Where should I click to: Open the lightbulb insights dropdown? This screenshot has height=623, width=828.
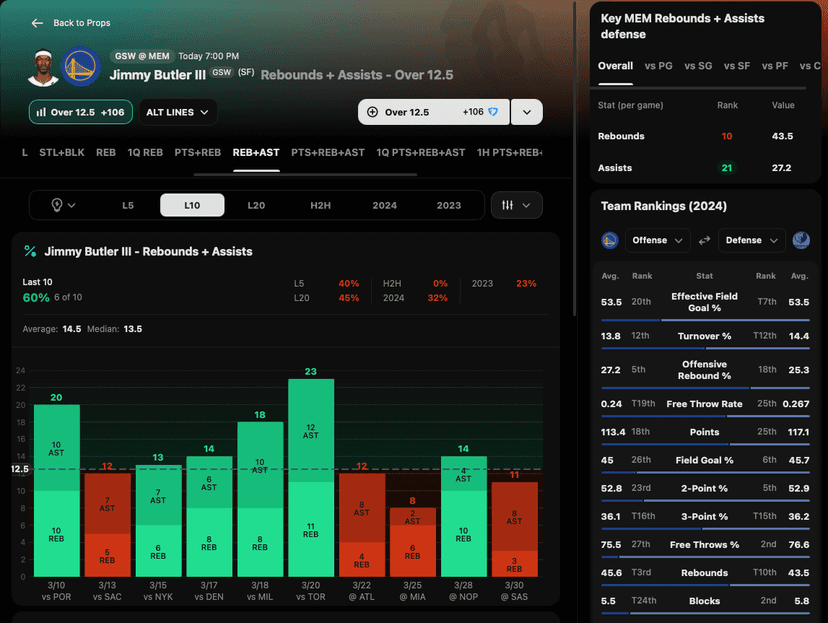coord(63,205)
